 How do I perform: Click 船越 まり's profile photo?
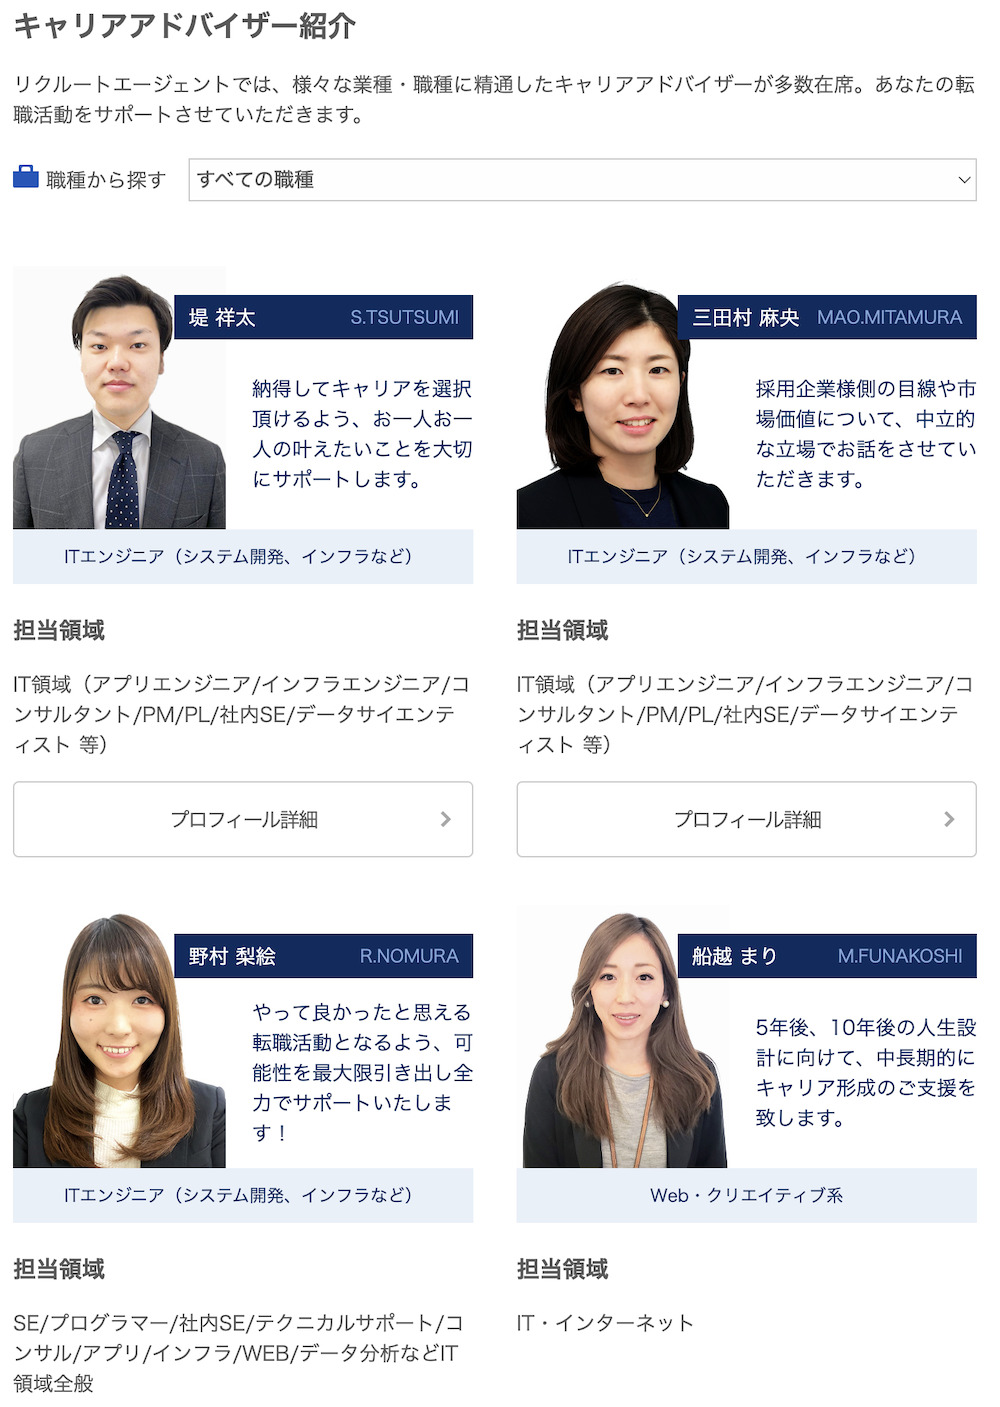[x=623, y=1037]
